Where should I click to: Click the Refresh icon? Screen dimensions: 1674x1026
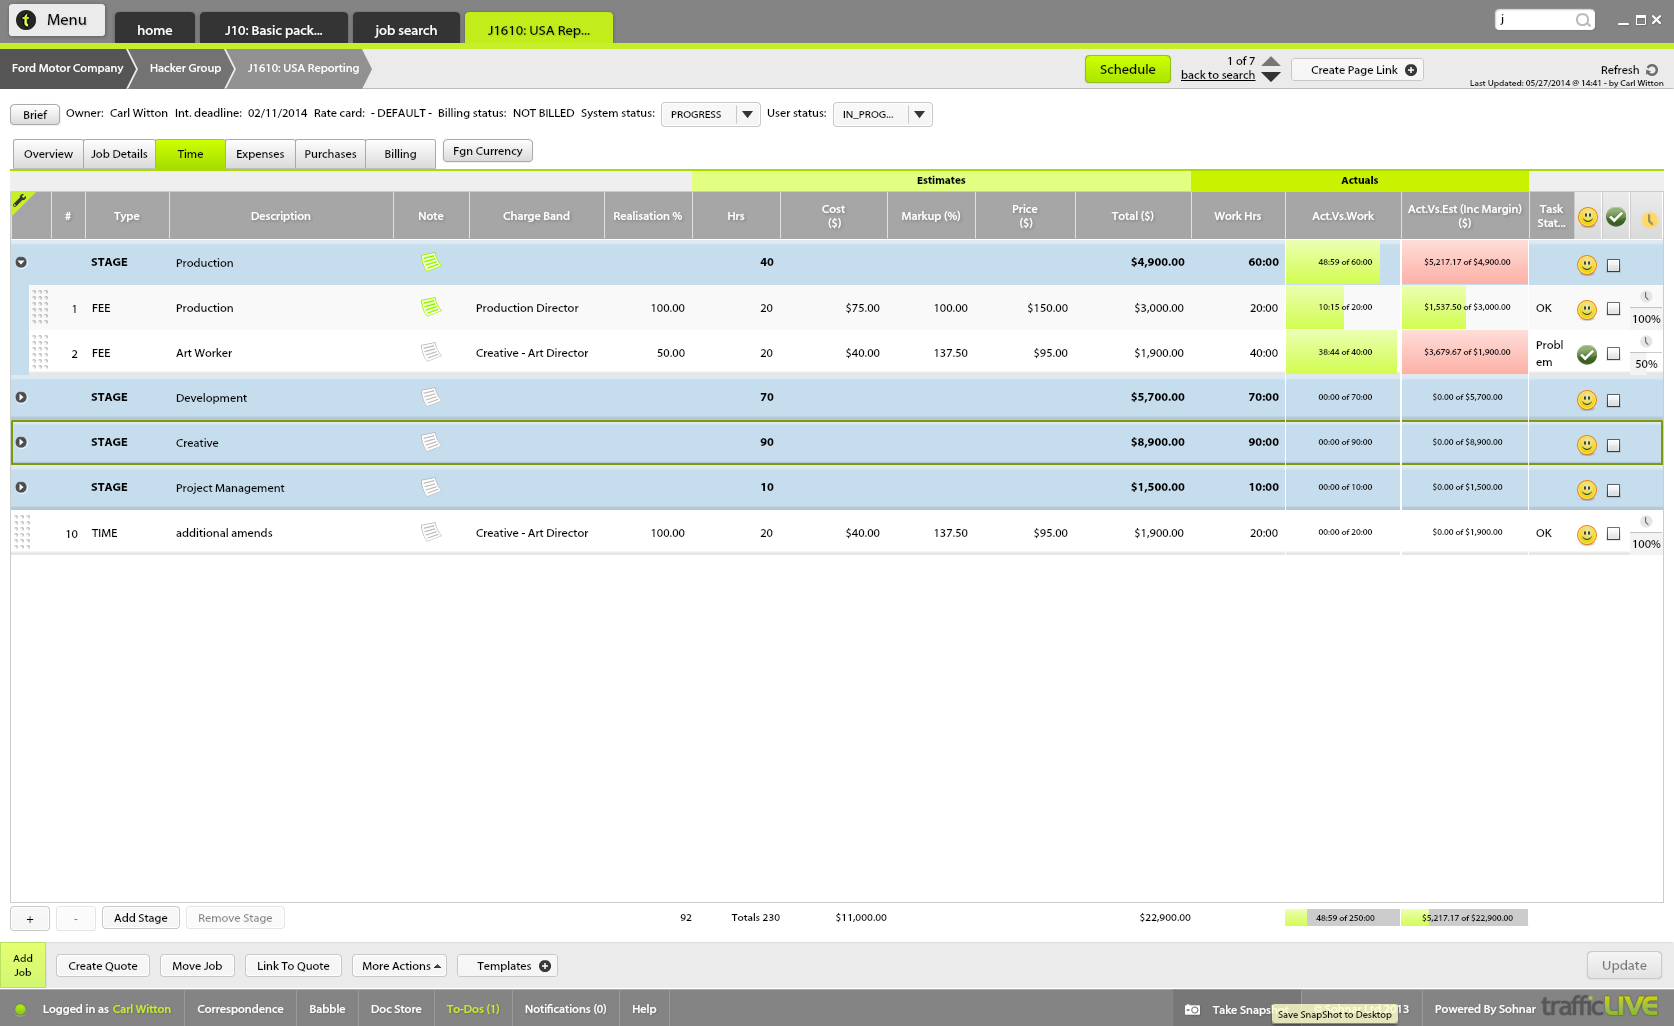[x=1652, y=70]
